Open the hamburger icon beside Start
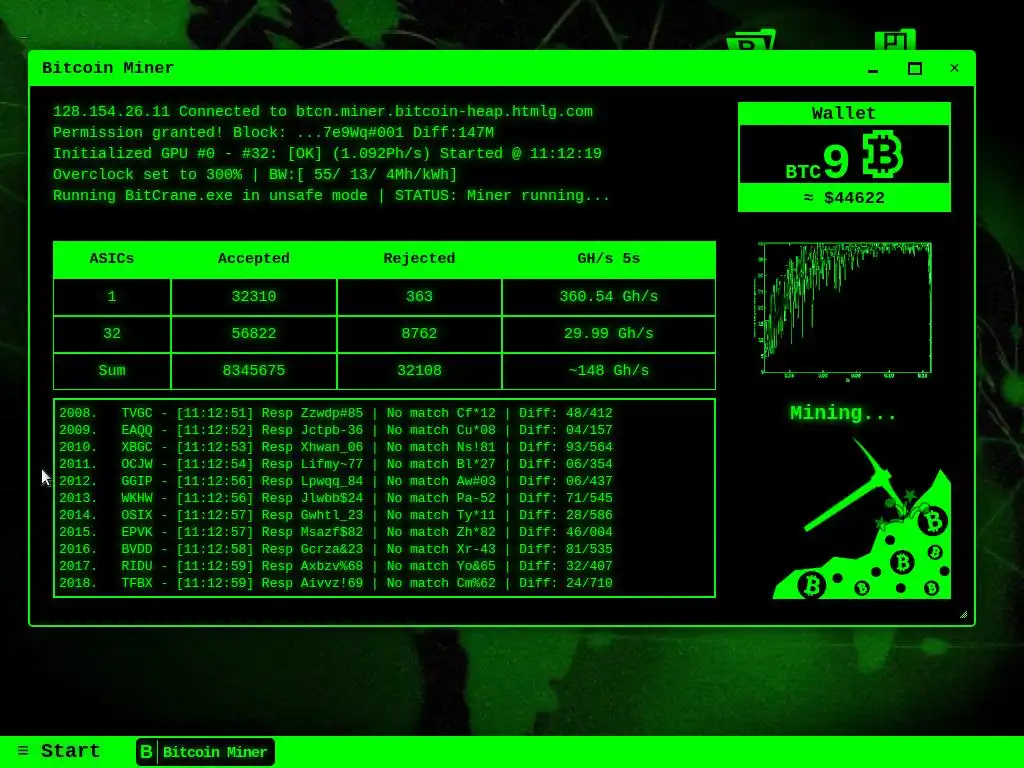 click(x=23, y=751)
